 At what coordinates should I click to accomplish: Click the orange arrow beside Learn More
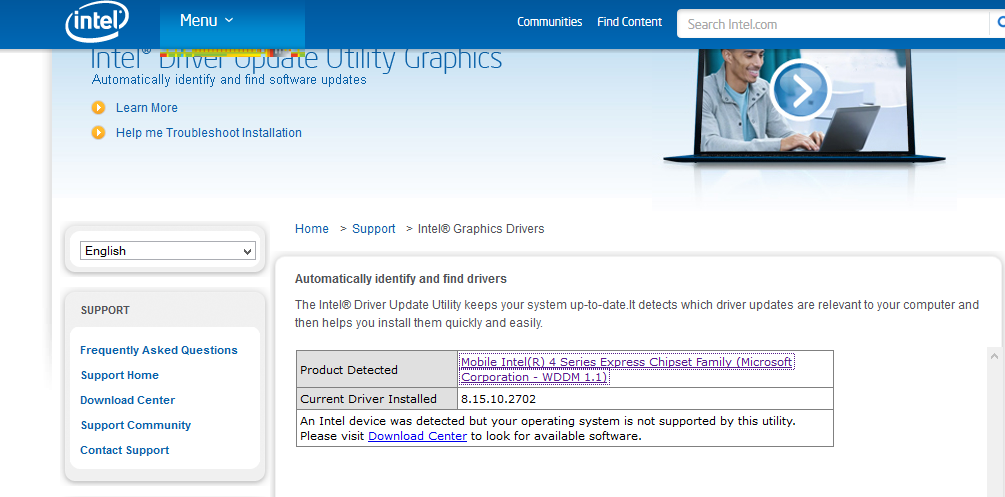pos(98,108)
